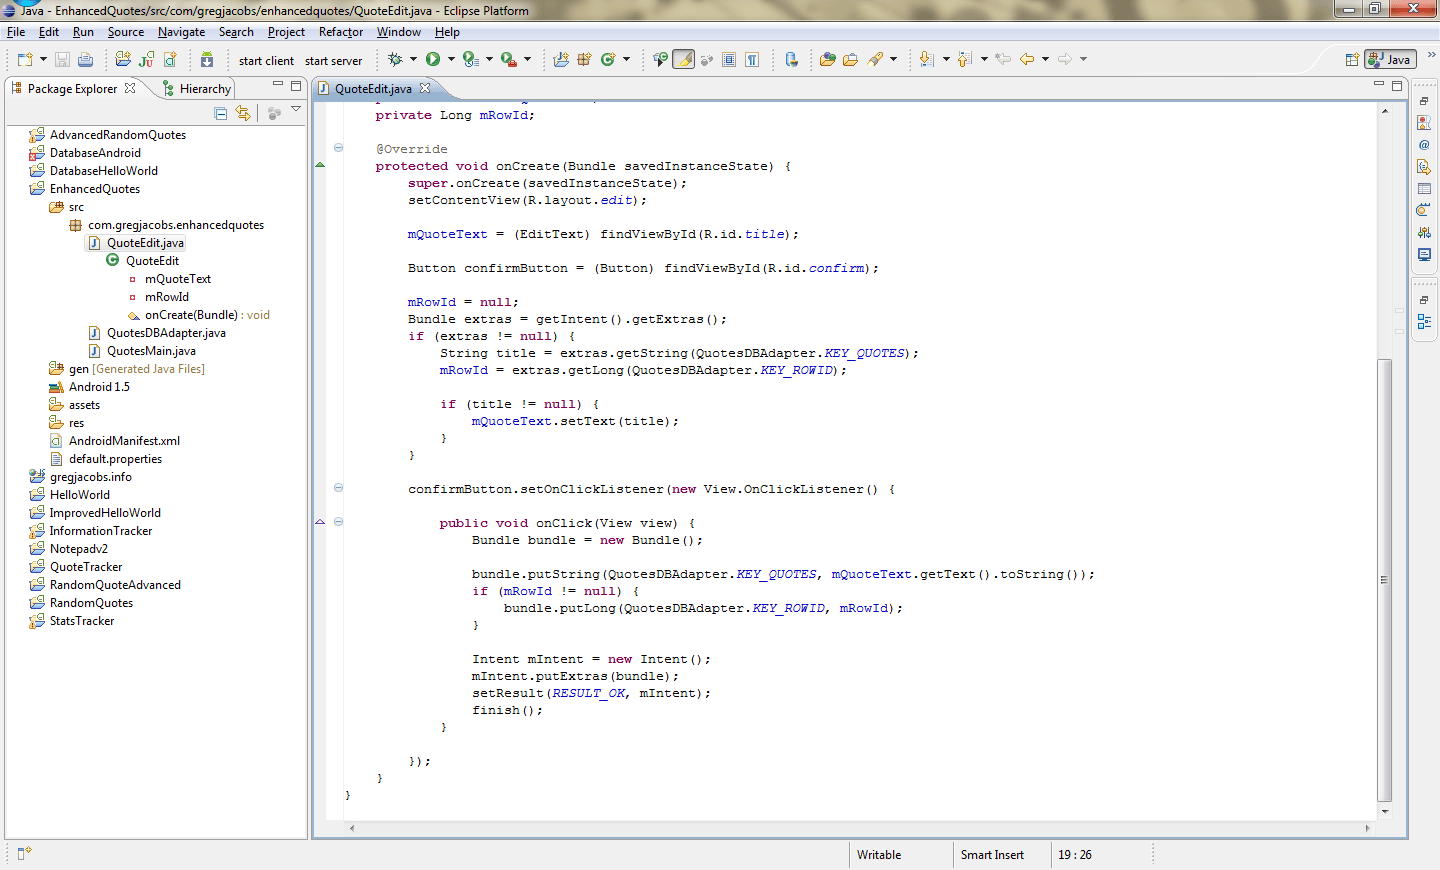The height and width of the screenshot is (870, 1440).
Task: Toggle Mark Occurrences highlighter button
Action: (x=684, y=60)
